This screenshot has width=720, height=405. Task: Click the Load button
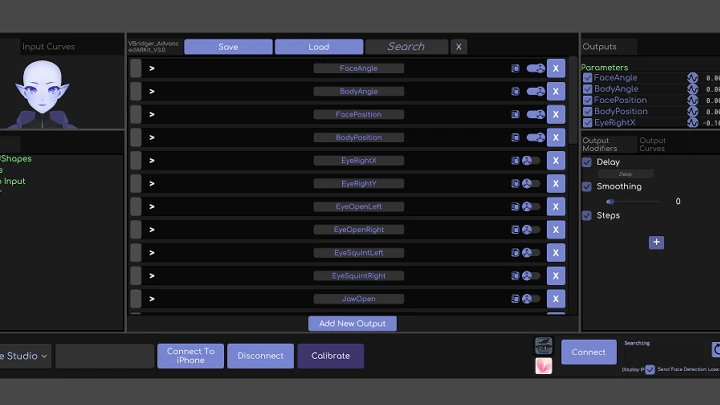319,46
